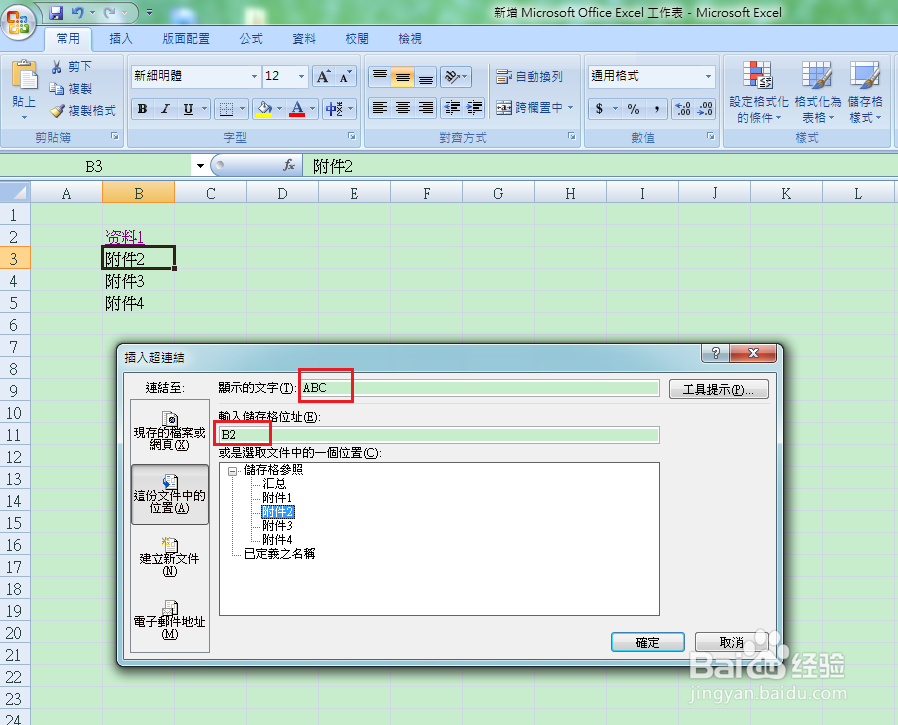Image resolution: width=898 pixels, height=725 pixels.
Task: Apply bold formatting with the B icon
Action: (142, 109)
